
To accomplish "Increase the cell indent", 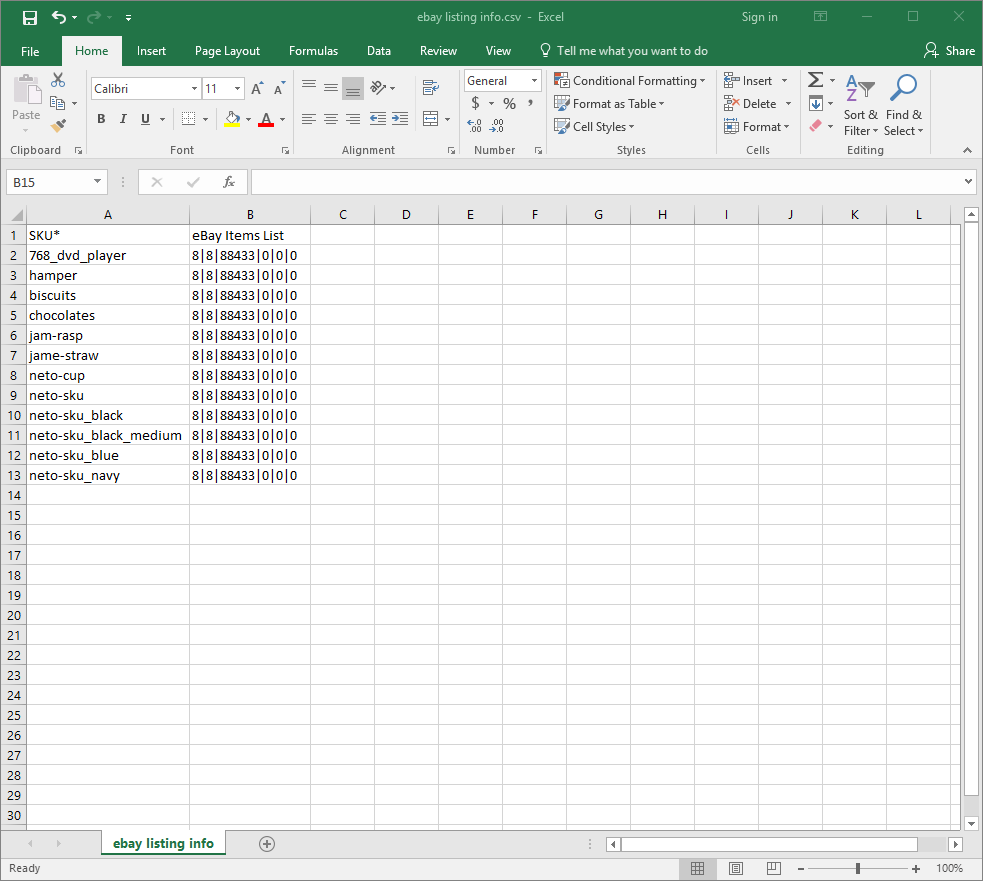I will pos(400,119).
